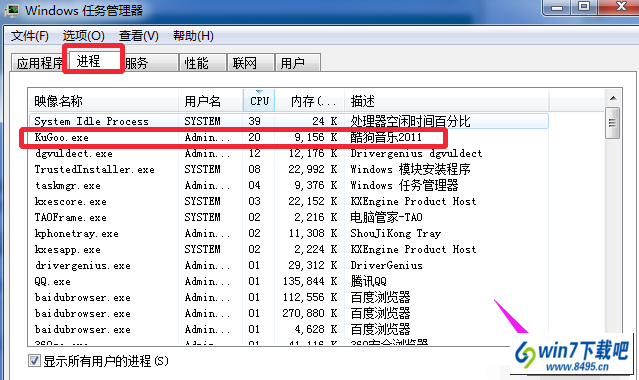Select baidubrowser.exe using 270,880 K
The width and height of the screenshot is (639, 380).
point(289,313)
